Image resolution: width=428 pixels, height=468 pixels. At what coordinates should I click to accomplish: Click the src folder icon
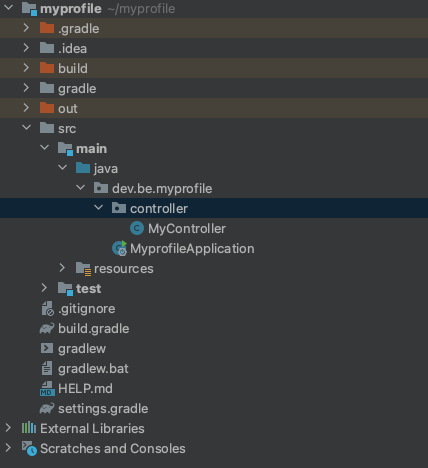tap(47, 128)
